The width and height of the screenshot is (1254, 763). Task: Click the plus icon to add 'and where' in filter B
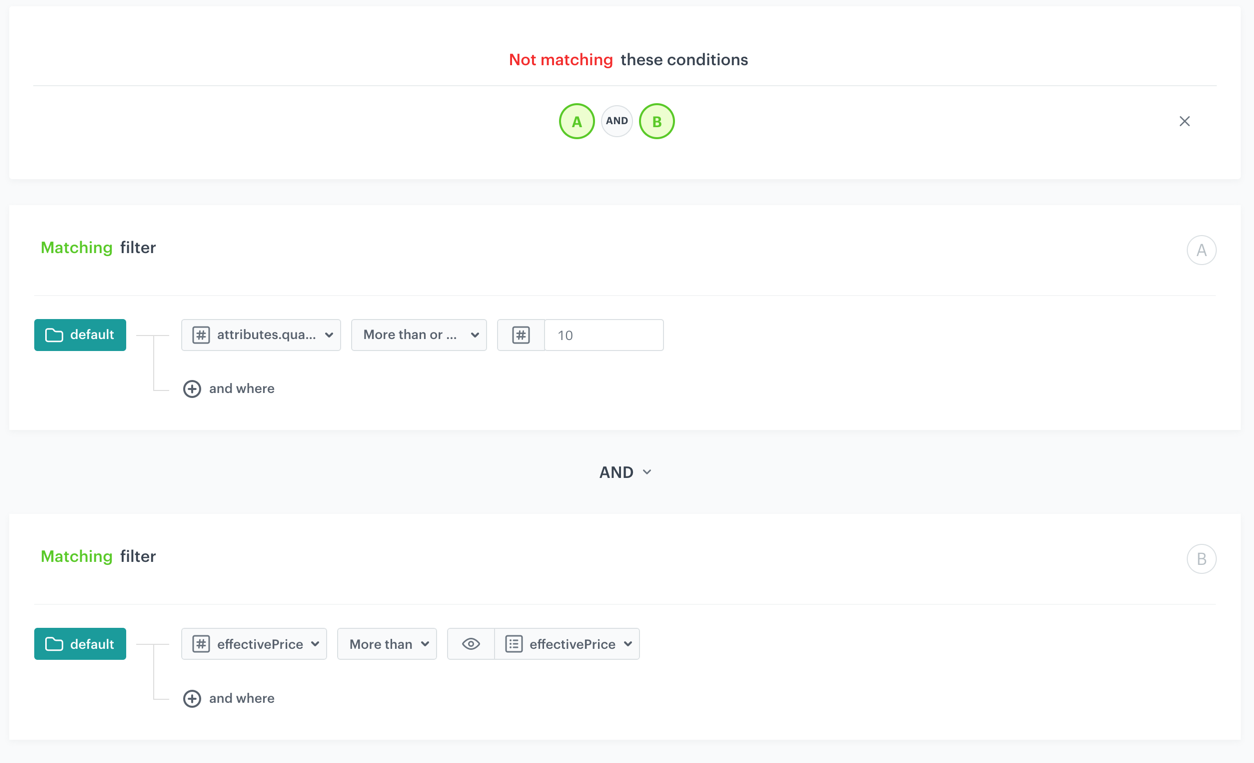click(x=192, y=699)
